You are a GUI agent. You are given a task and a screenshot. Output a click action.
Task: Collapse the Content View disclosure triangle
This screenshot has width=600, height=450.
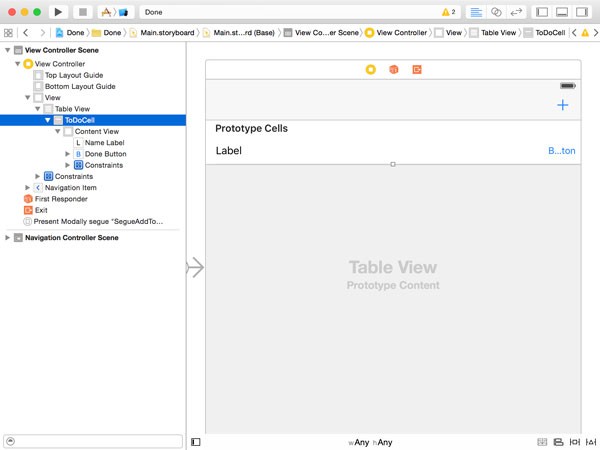[57, 131]
